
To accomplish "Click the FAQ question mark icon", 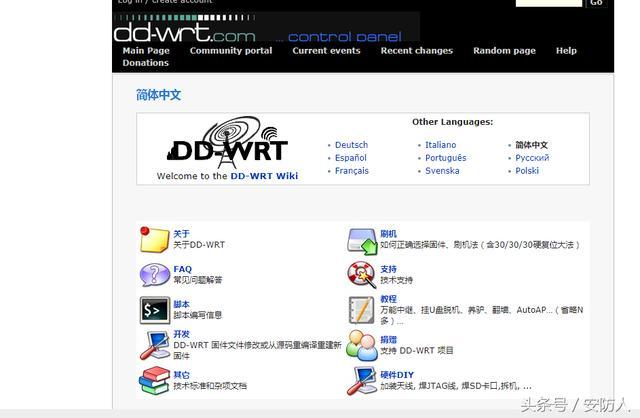I will coord(154,275).
